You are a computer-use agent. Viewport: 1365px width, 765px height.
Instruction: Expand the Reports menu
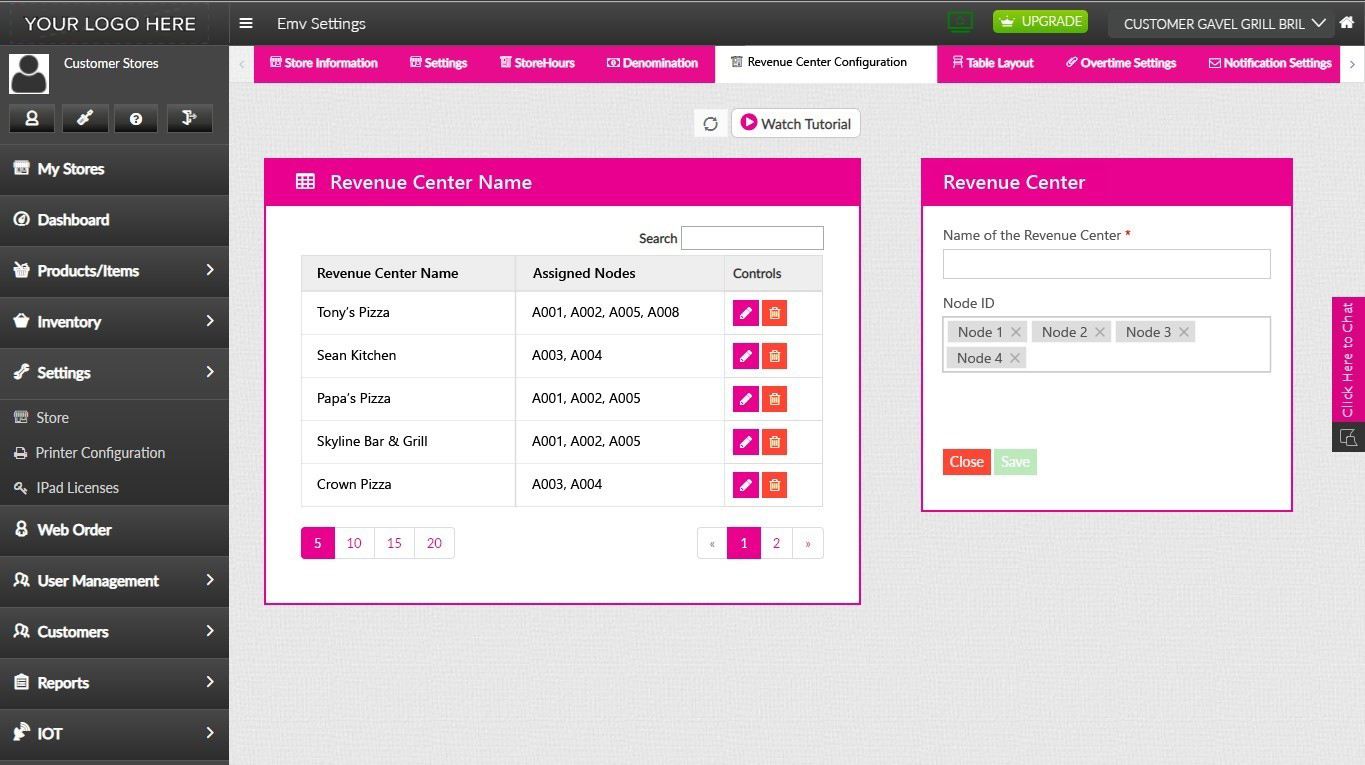[114, 682]
